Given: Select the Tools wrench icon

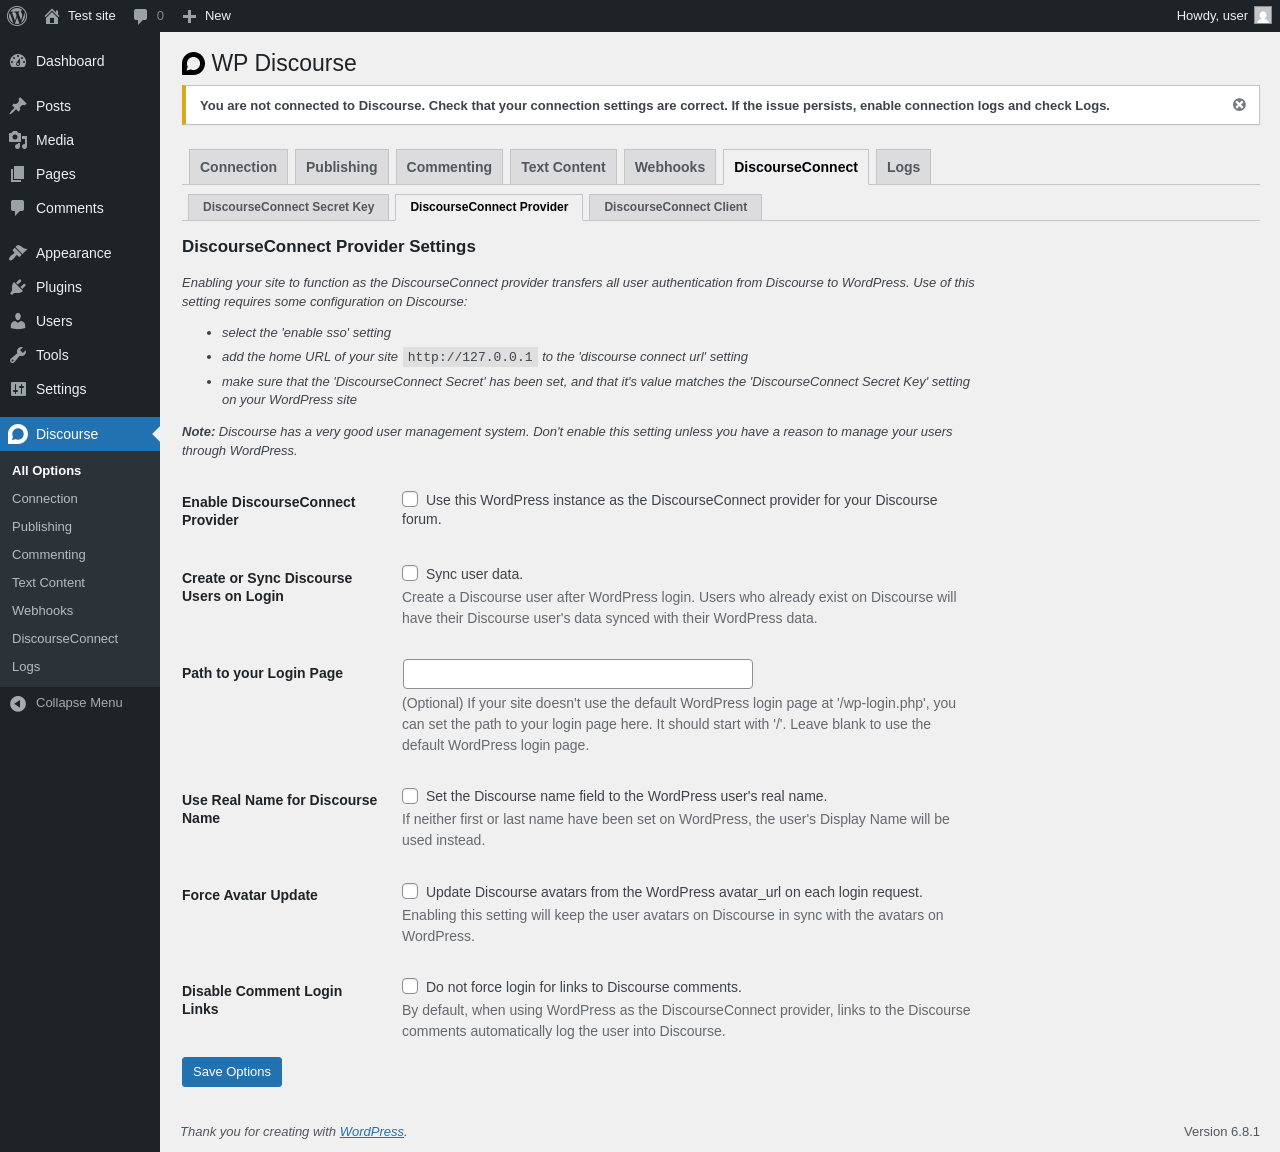Looking at the screenshot, I should (18, 355).
